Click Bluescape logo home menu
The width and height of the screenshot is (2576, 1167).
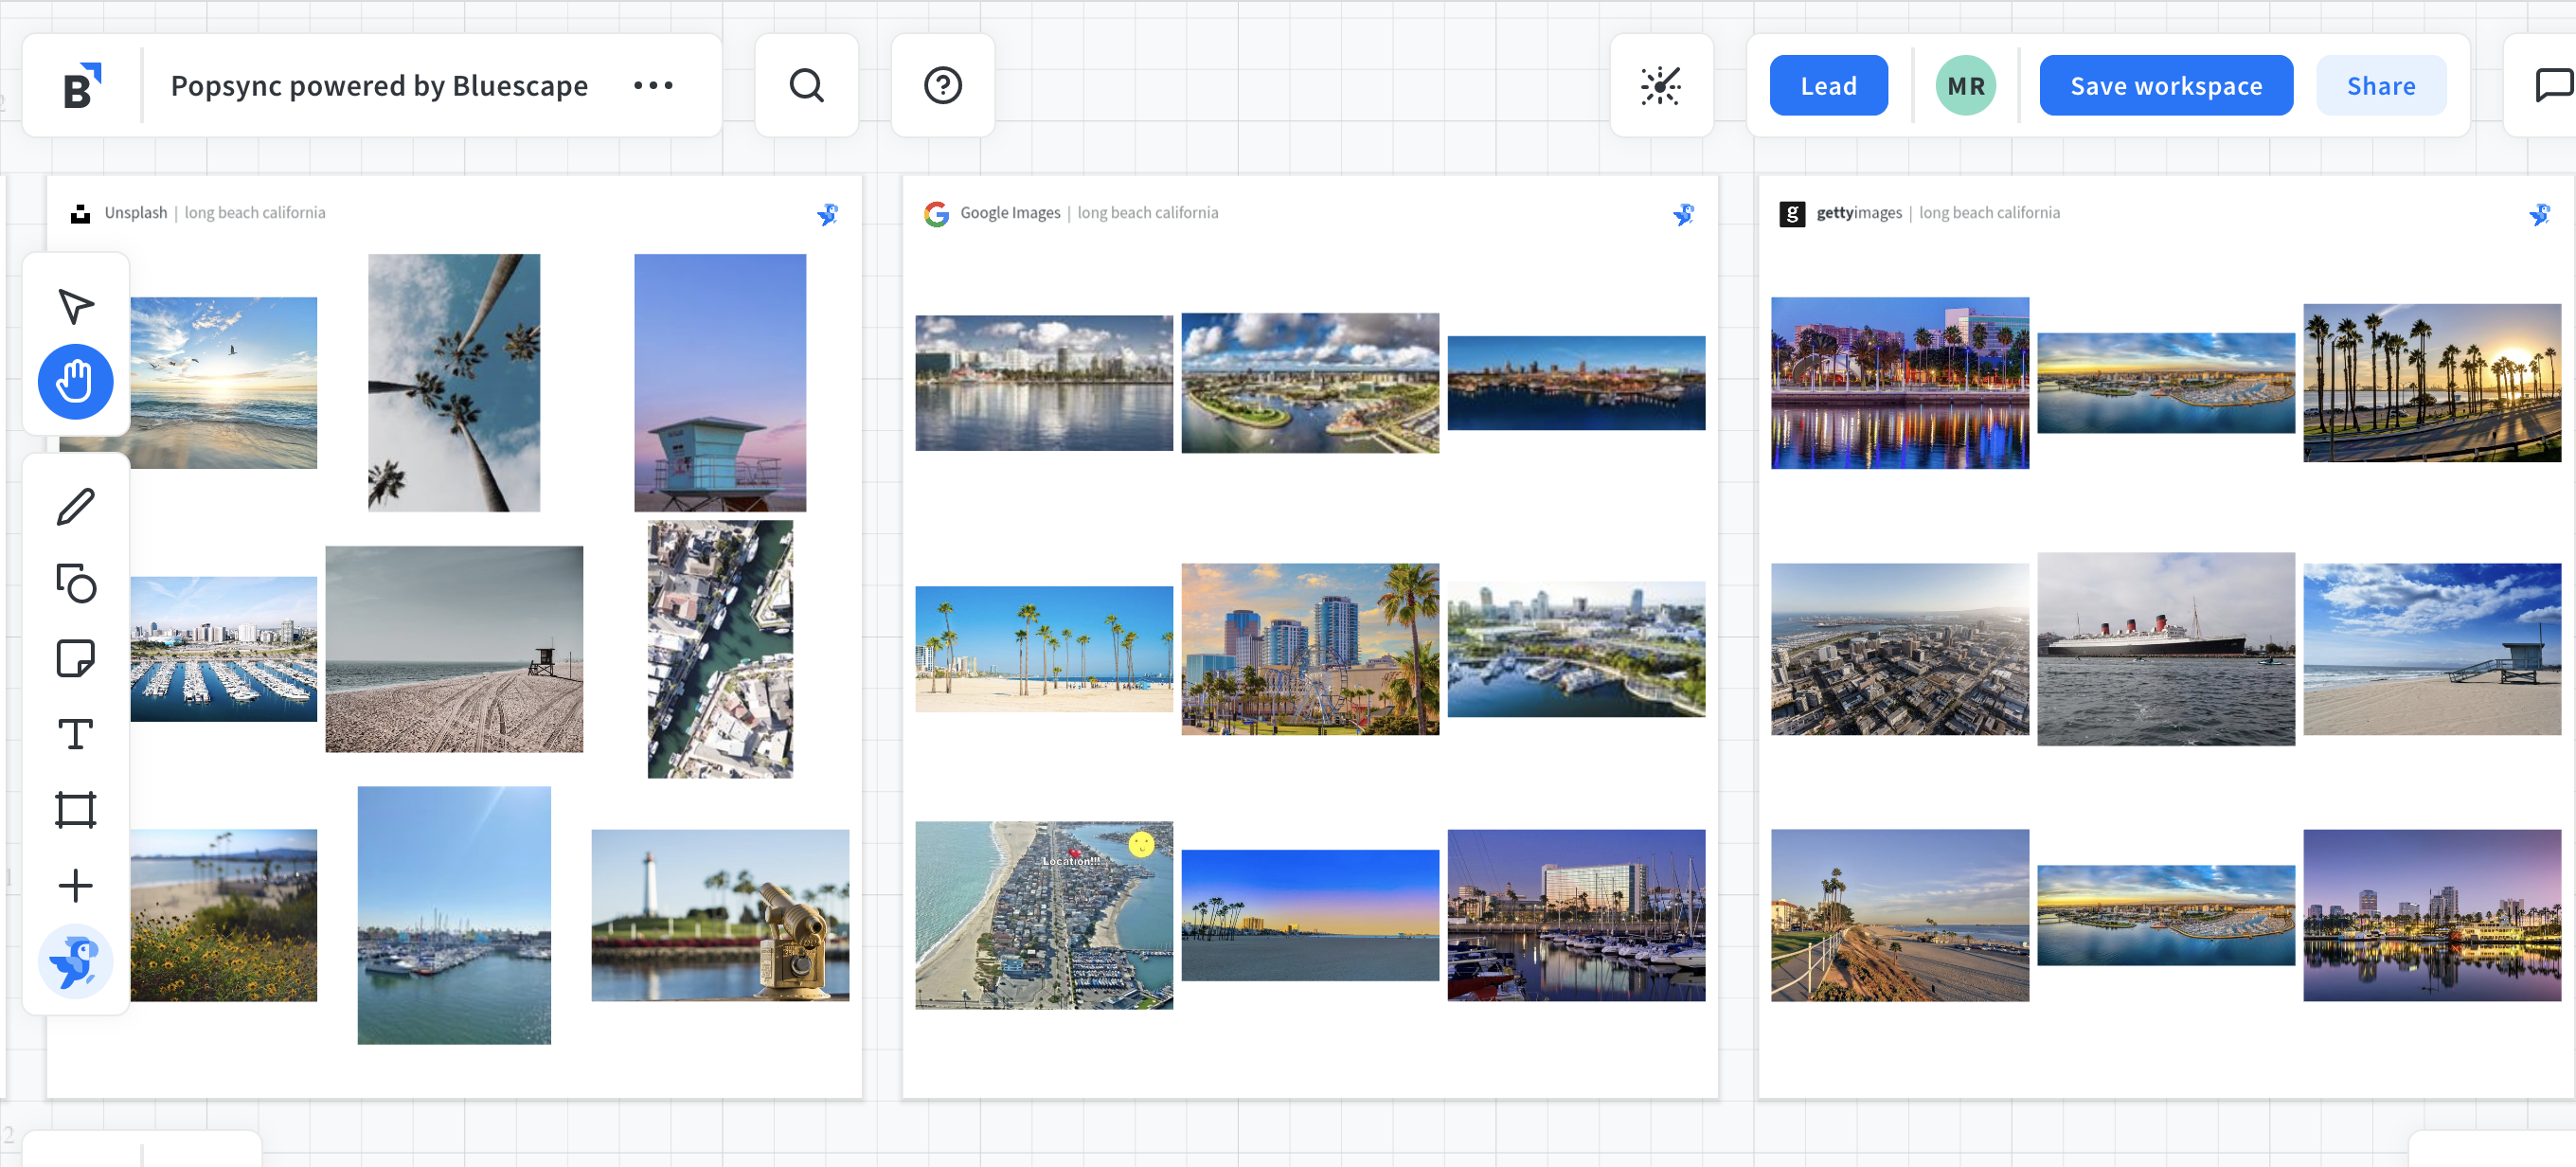click(82, 86)
